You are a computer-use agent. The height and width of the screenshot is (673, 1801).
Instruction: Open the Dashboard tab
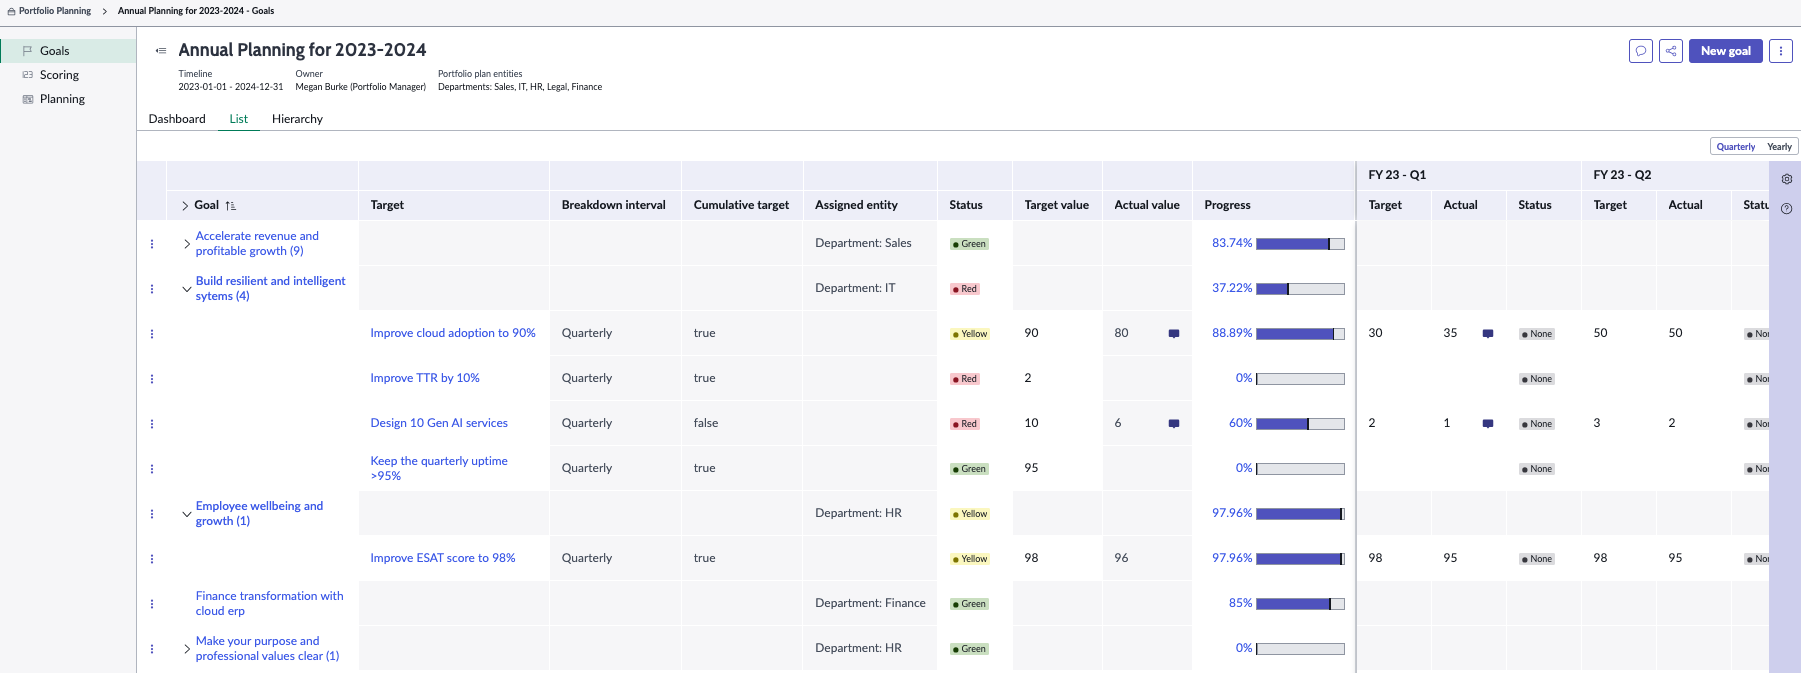(x=177, y=119)
